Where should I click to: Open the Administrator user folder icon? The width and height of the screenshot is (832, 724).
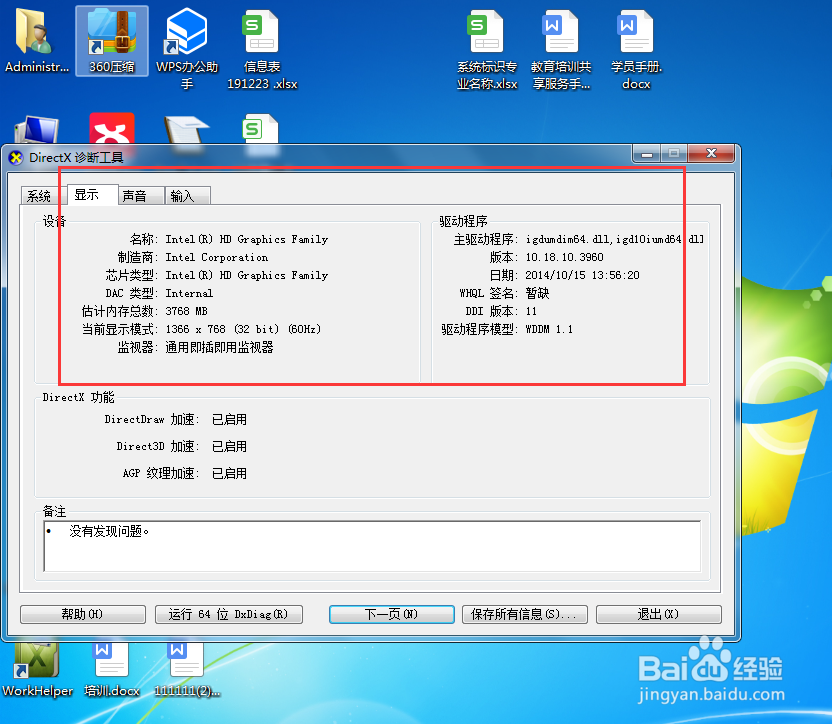36,40
